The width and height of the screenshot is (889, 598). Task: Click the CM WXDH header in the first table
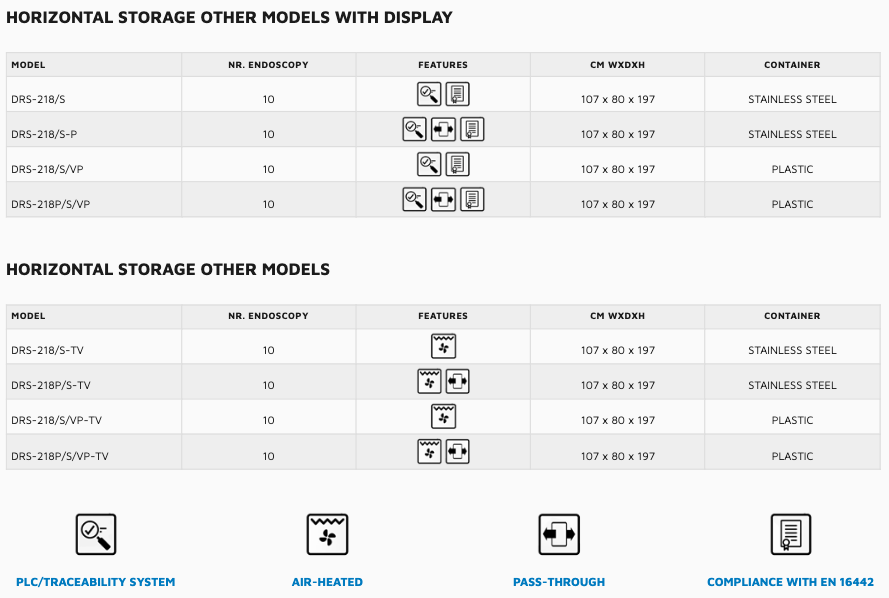(x=617, y=65)
